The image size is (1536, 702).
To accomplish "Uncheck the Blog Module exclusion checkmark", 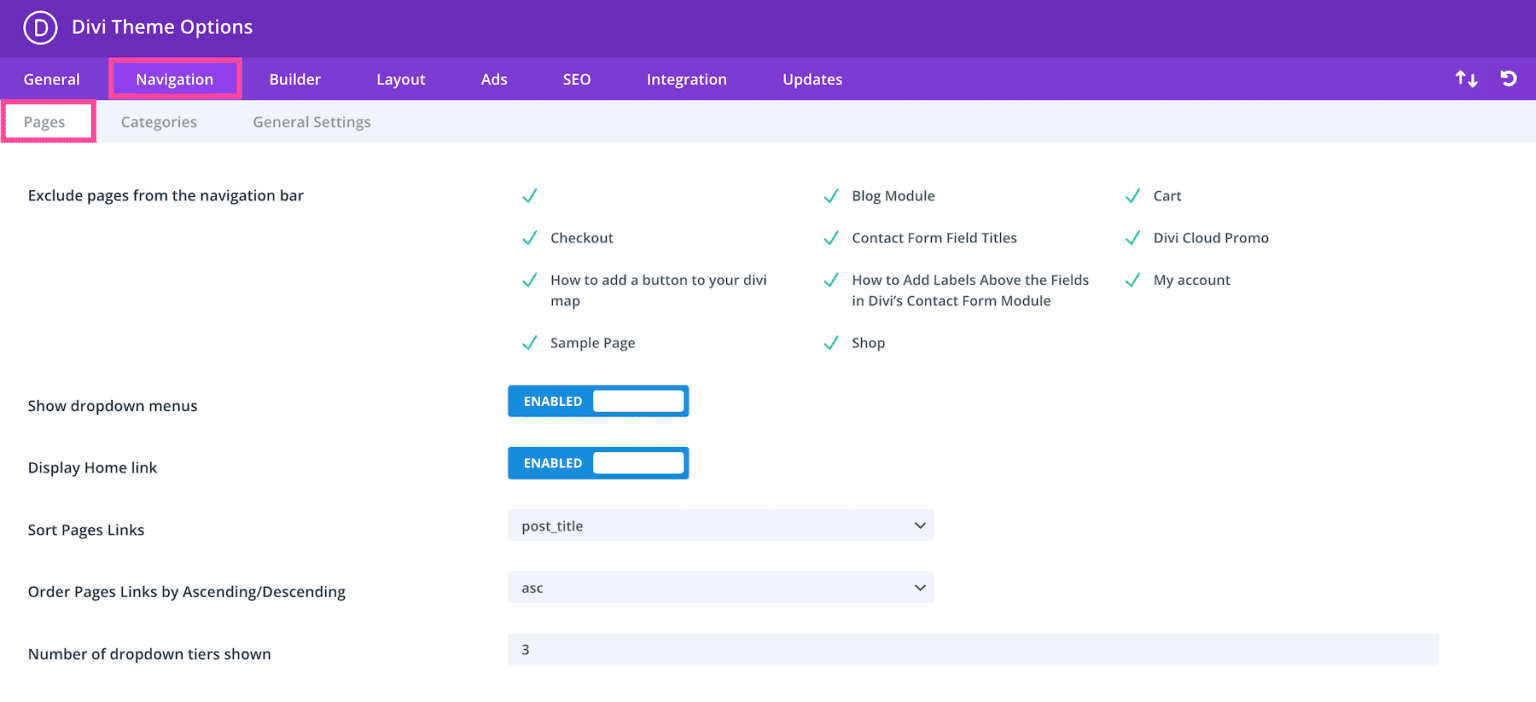I will 831,195.
